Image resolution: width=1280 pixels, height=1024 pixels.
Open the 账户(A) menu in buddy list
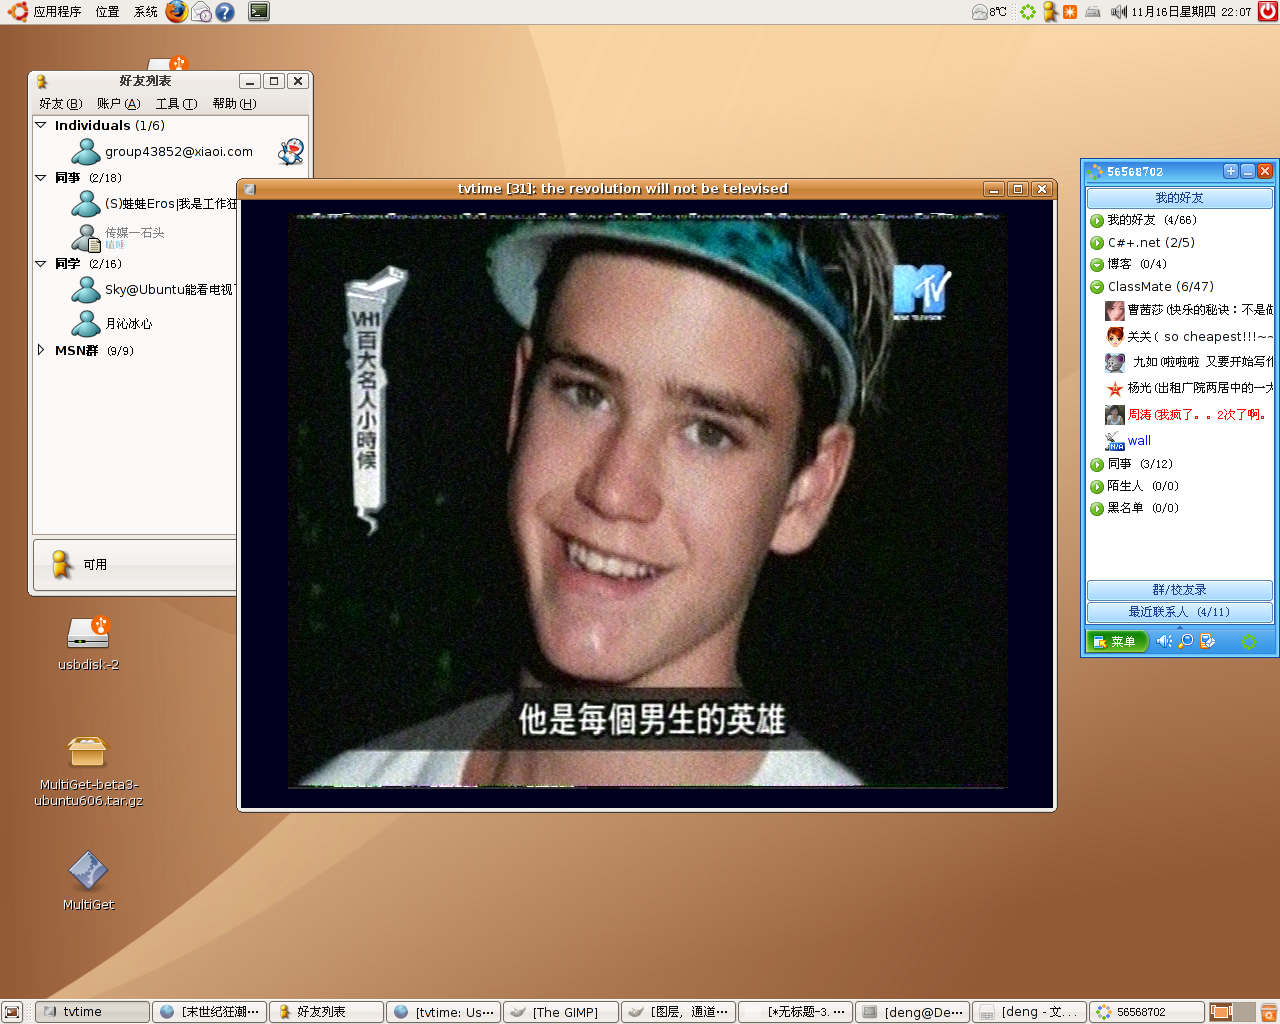119,104
